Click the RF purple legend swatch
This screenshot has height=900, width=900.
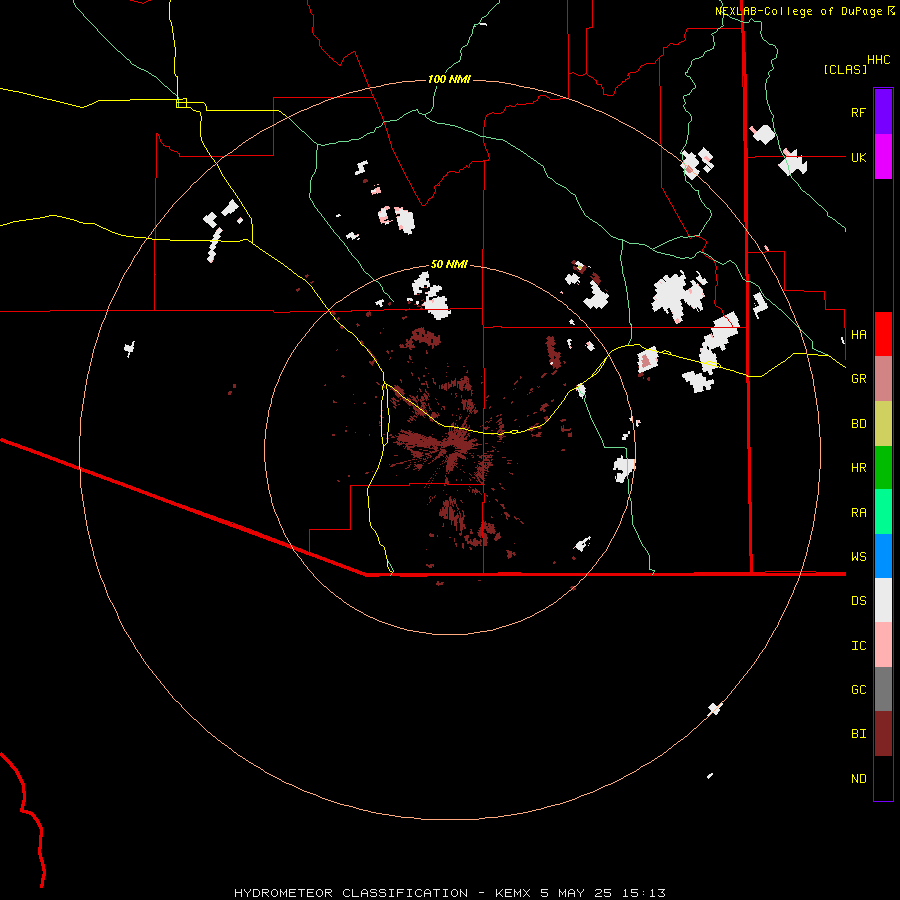click(883, 112)
